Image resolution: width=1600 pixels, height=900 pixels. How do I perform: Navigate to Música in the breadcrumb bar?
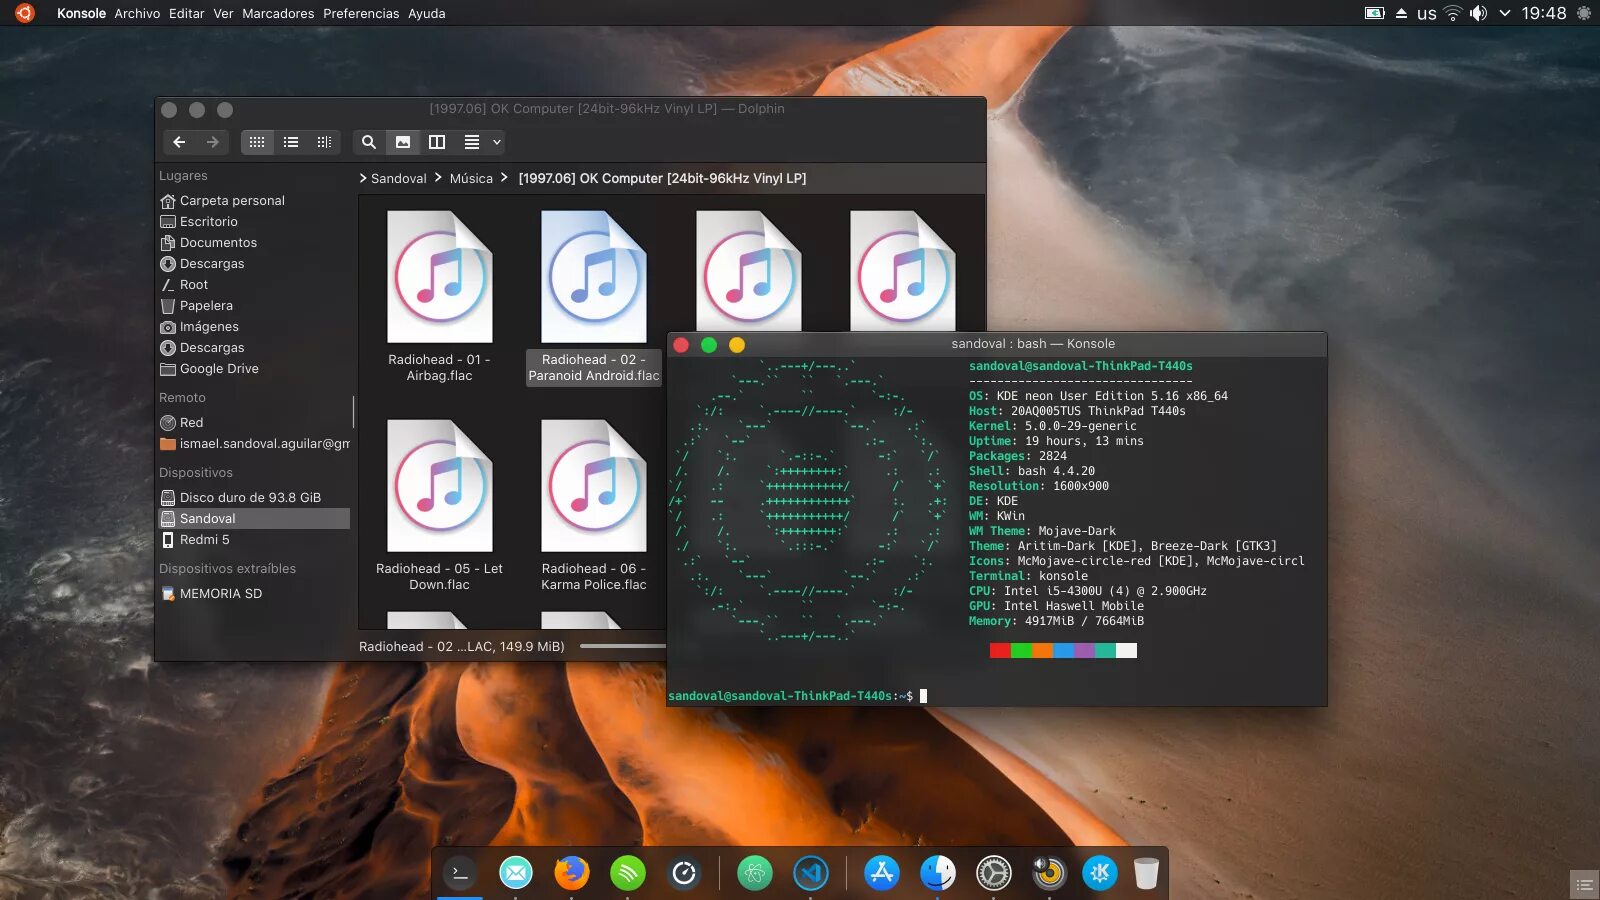[x=471, y=178]
